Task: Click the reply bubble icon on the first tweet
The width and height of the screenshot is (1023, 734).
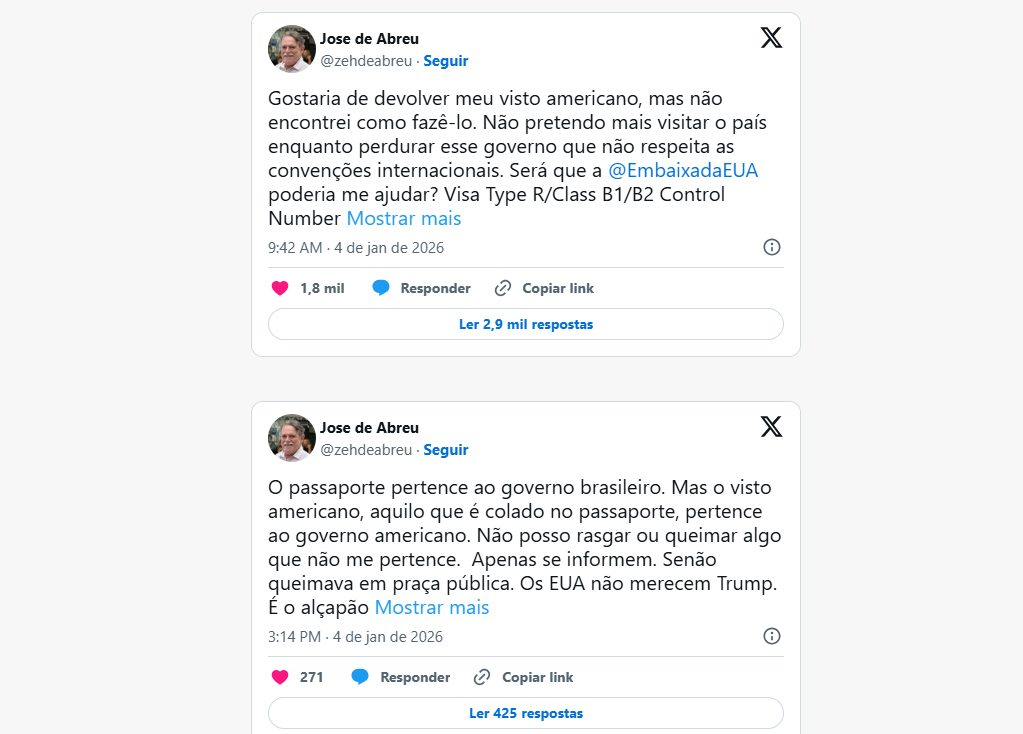Action: (x=381, y=288)
